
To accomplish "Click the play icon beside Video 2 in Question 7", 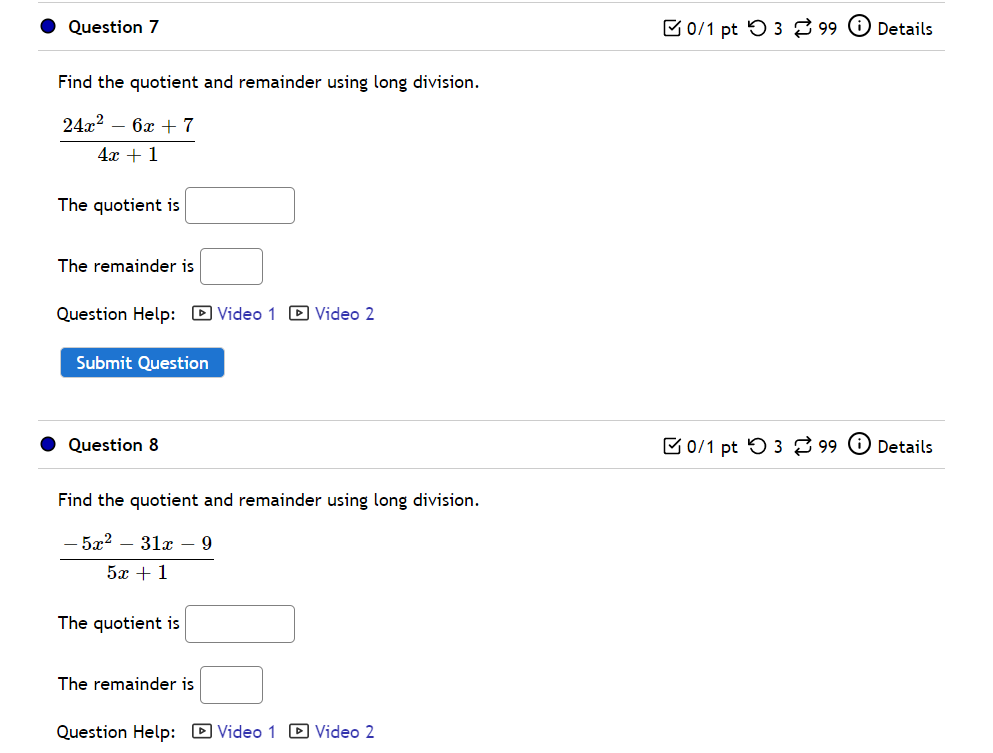I will pyautogui.click(x=299, y=313).
